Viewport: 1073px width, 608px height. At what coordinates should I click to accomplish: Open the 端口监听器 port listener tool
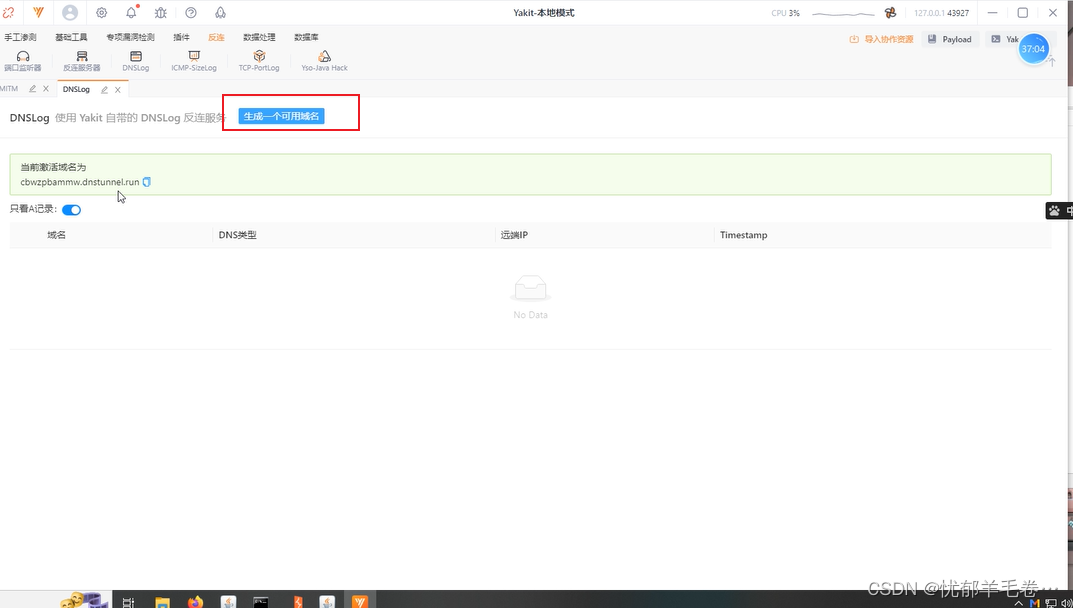click(x=23, y=61)
